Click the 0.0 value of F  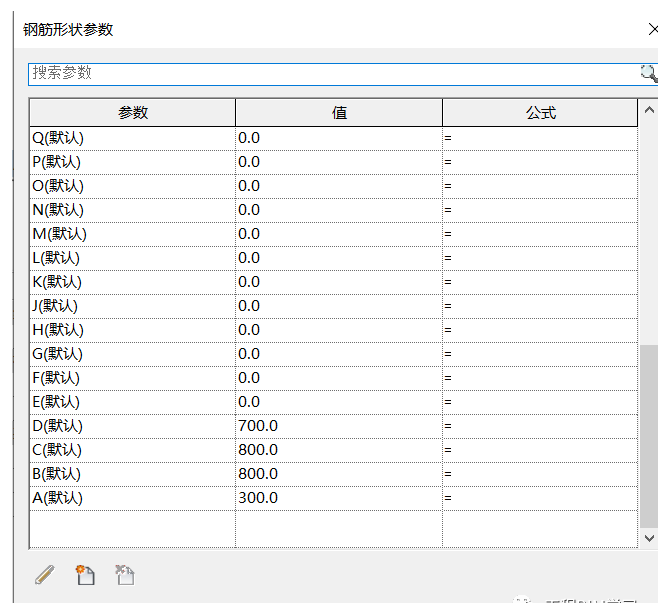339,378
